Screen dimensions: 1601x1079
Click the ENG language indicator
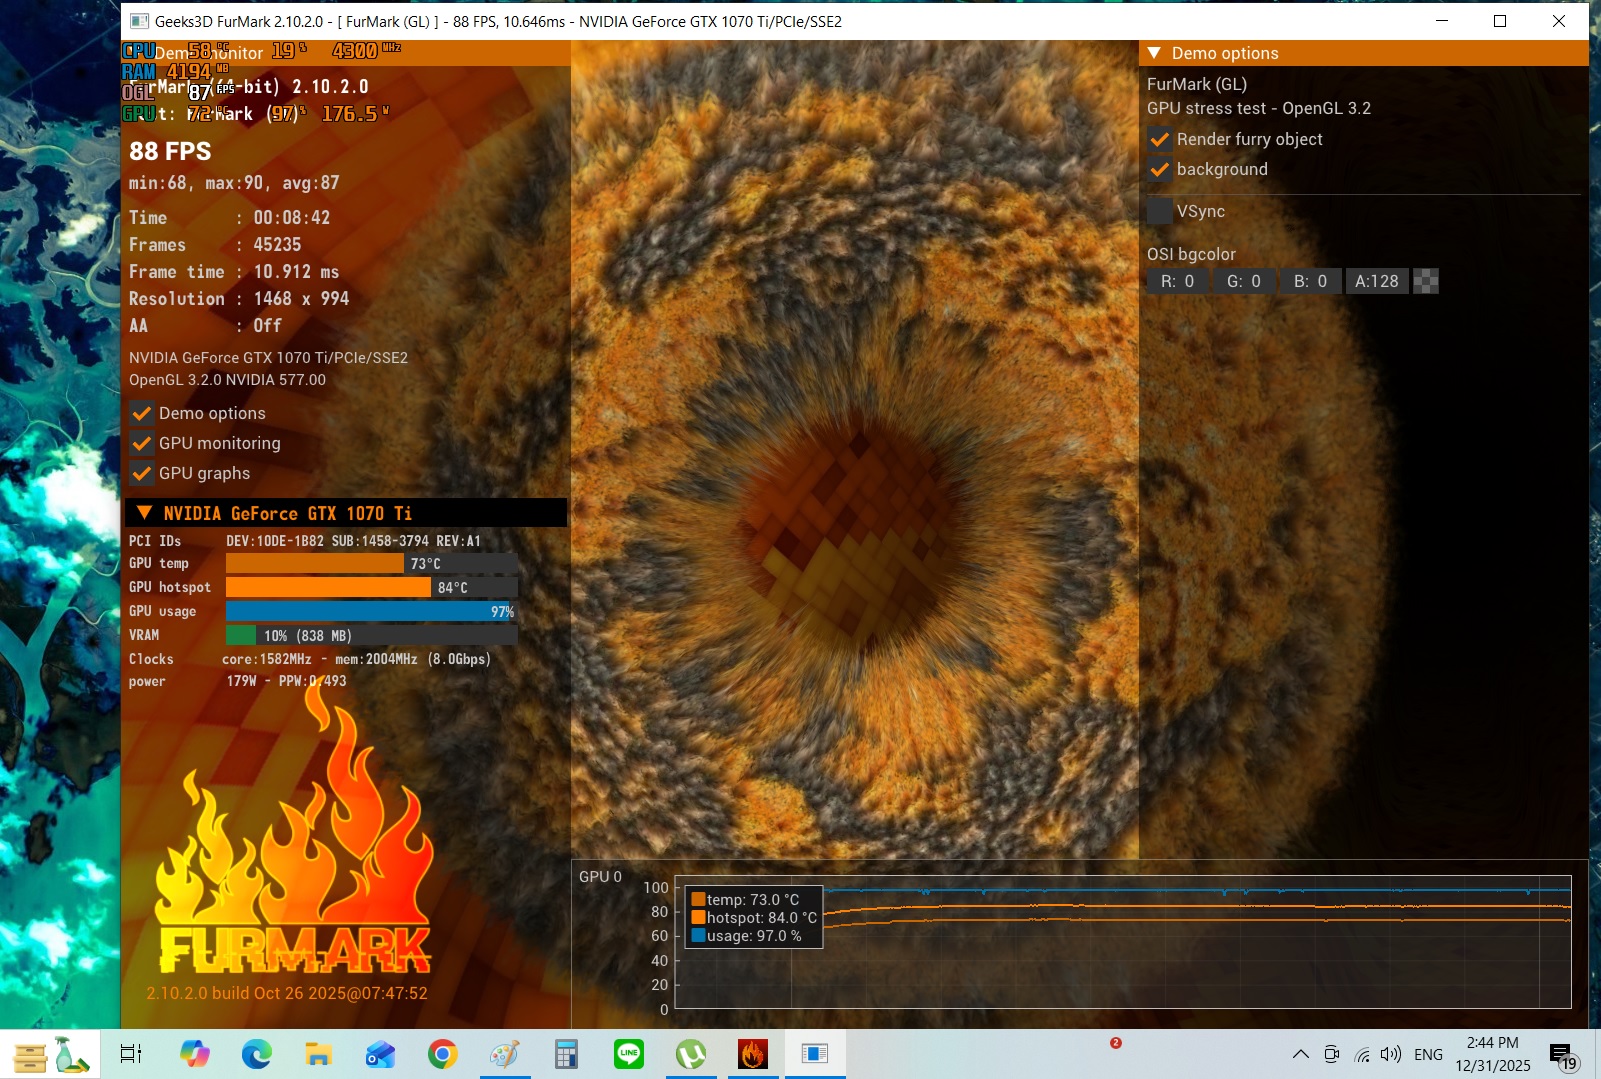pyautogui.click(x=1428, y=1054)
